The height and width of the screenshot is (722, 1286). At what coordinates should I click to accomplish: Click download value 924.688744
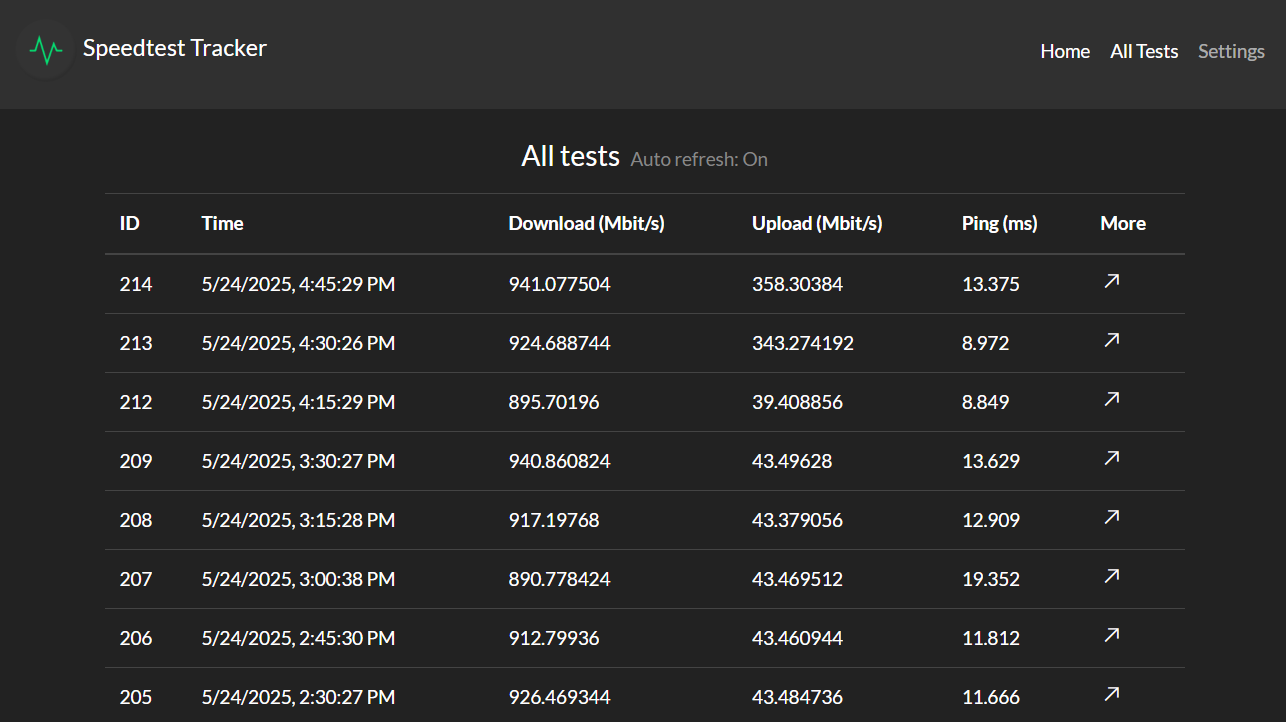[x=559, y=343]
